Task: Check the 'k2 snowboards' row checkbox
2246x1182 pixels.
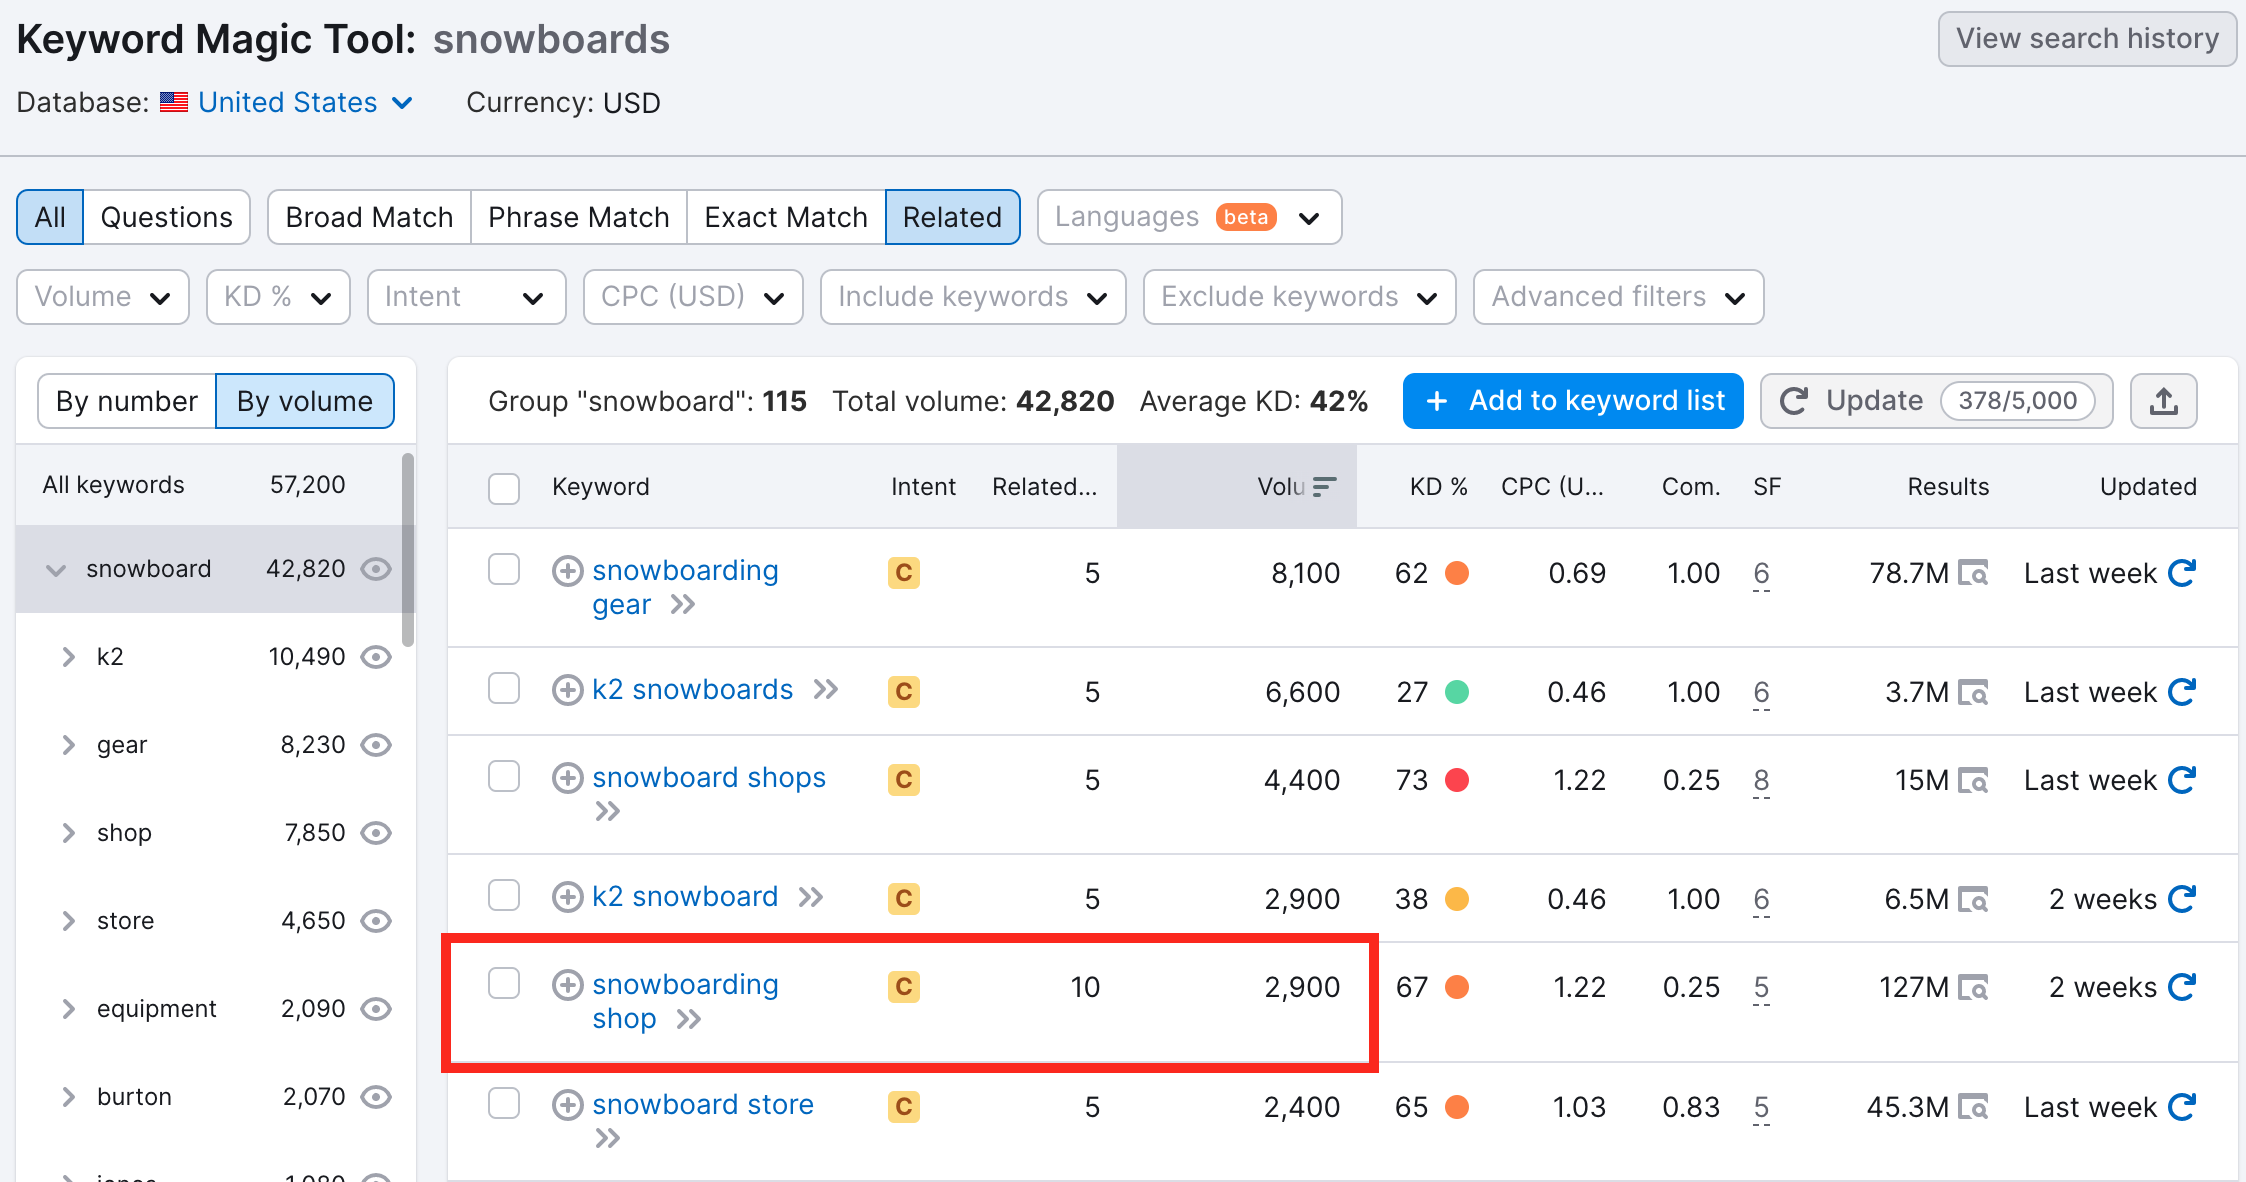Action: 504,688
